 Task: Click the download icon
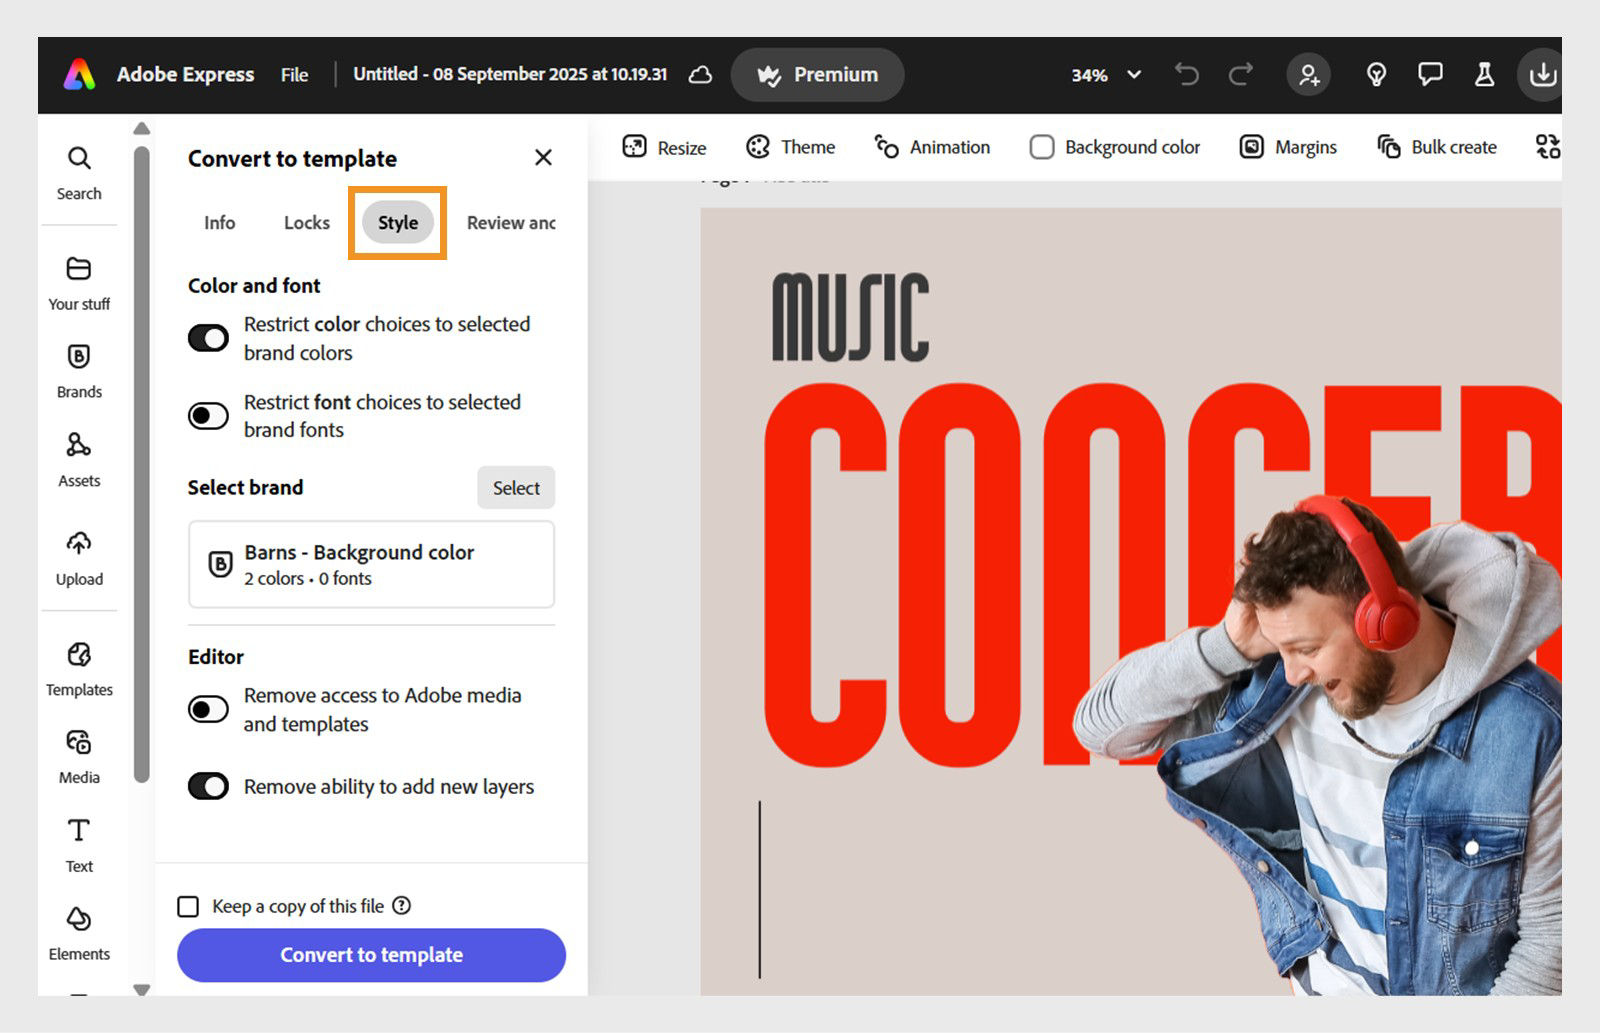coord(1541,75)
